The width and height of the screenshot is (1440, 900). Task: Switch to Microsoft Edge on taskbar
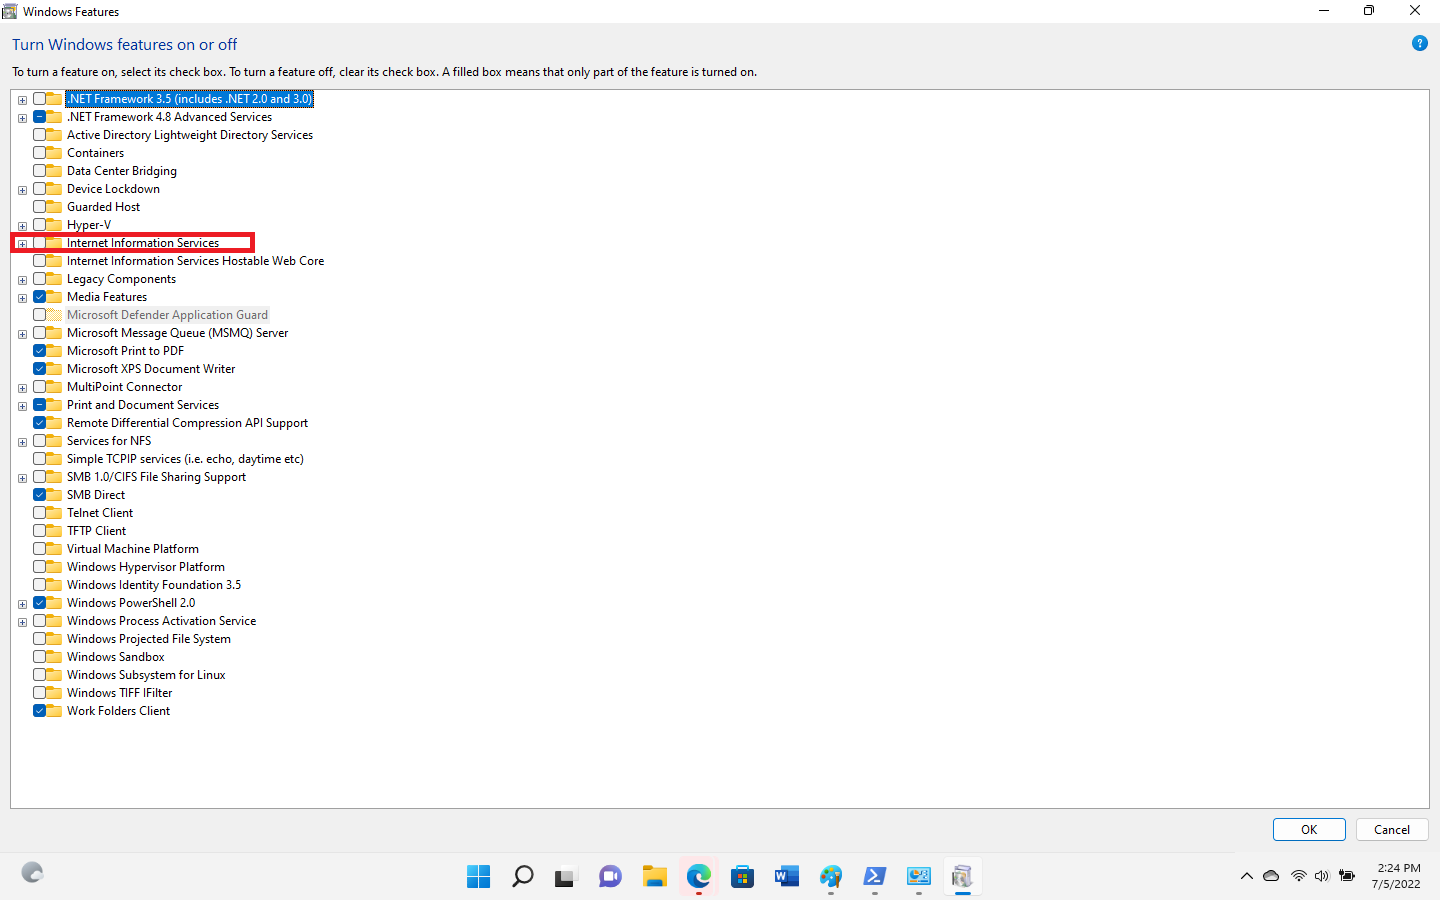pos(698,877)
